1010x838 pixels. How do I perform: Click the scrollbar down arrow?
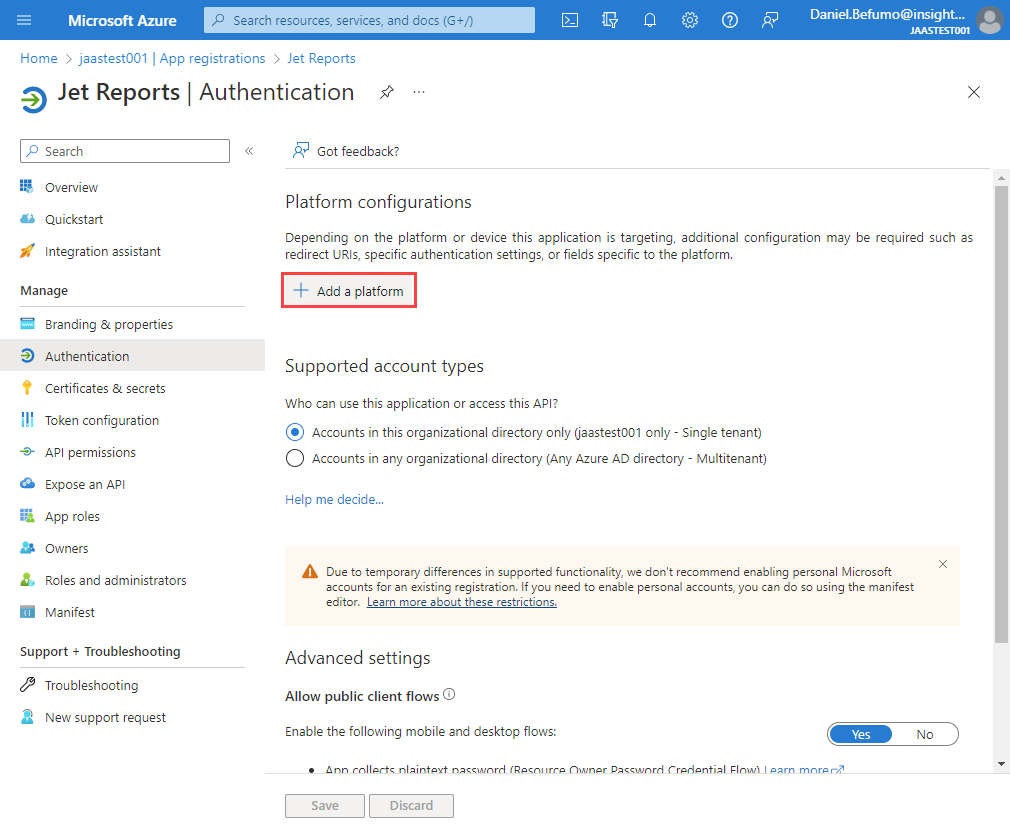(1001, 764)
